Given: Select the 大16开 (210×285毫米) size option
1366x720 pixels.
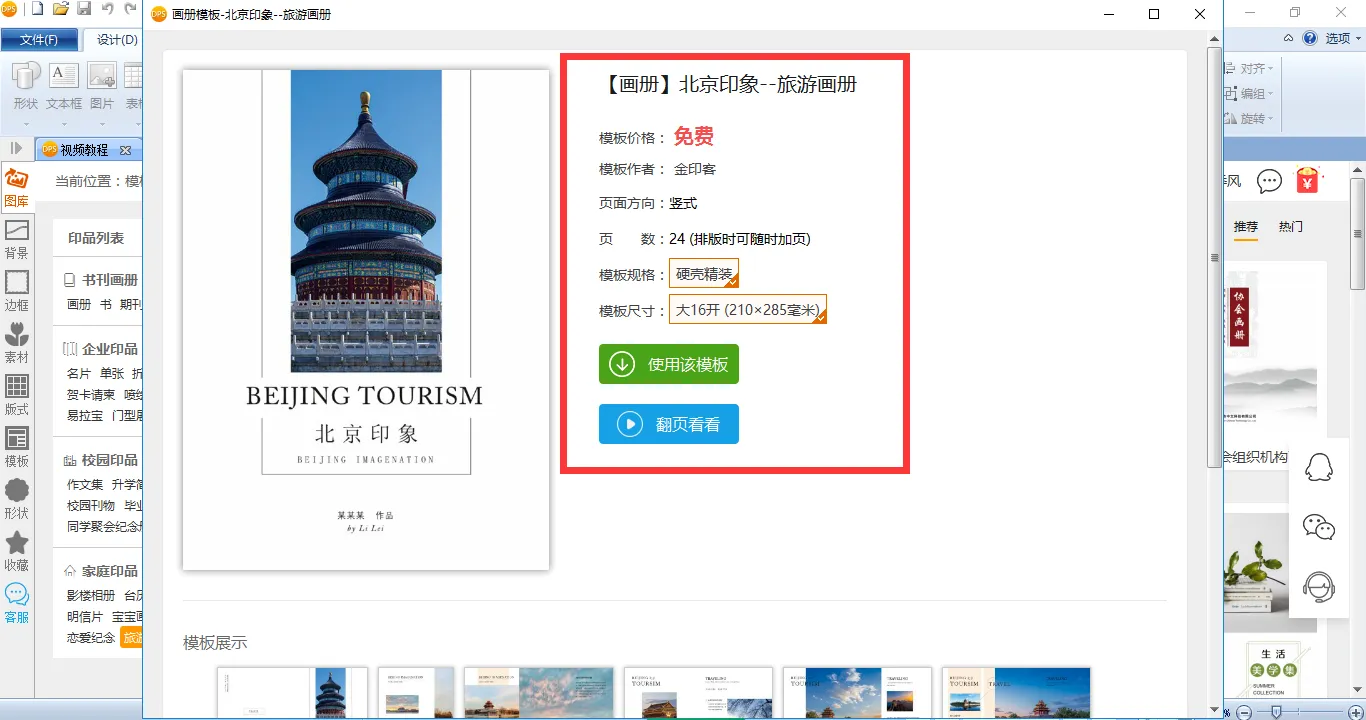Looking at the screenshot, I should tap(748, 310).
